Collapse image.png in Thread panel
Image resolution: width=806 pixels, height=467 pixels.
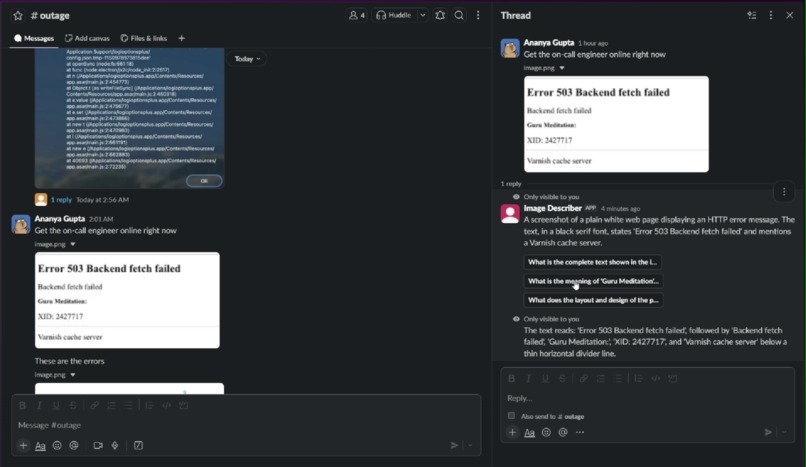point(562,68)
